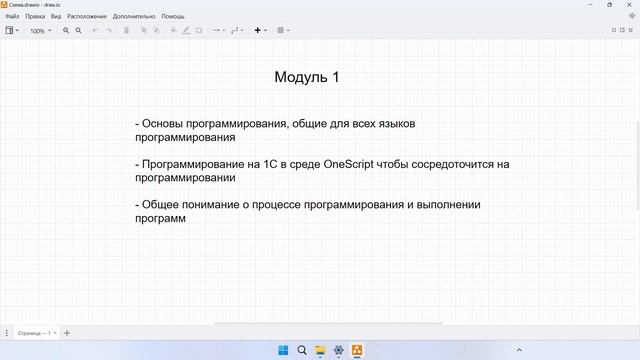Open the view panels toggle icon
640x360 pixels.
click(9, 30)
